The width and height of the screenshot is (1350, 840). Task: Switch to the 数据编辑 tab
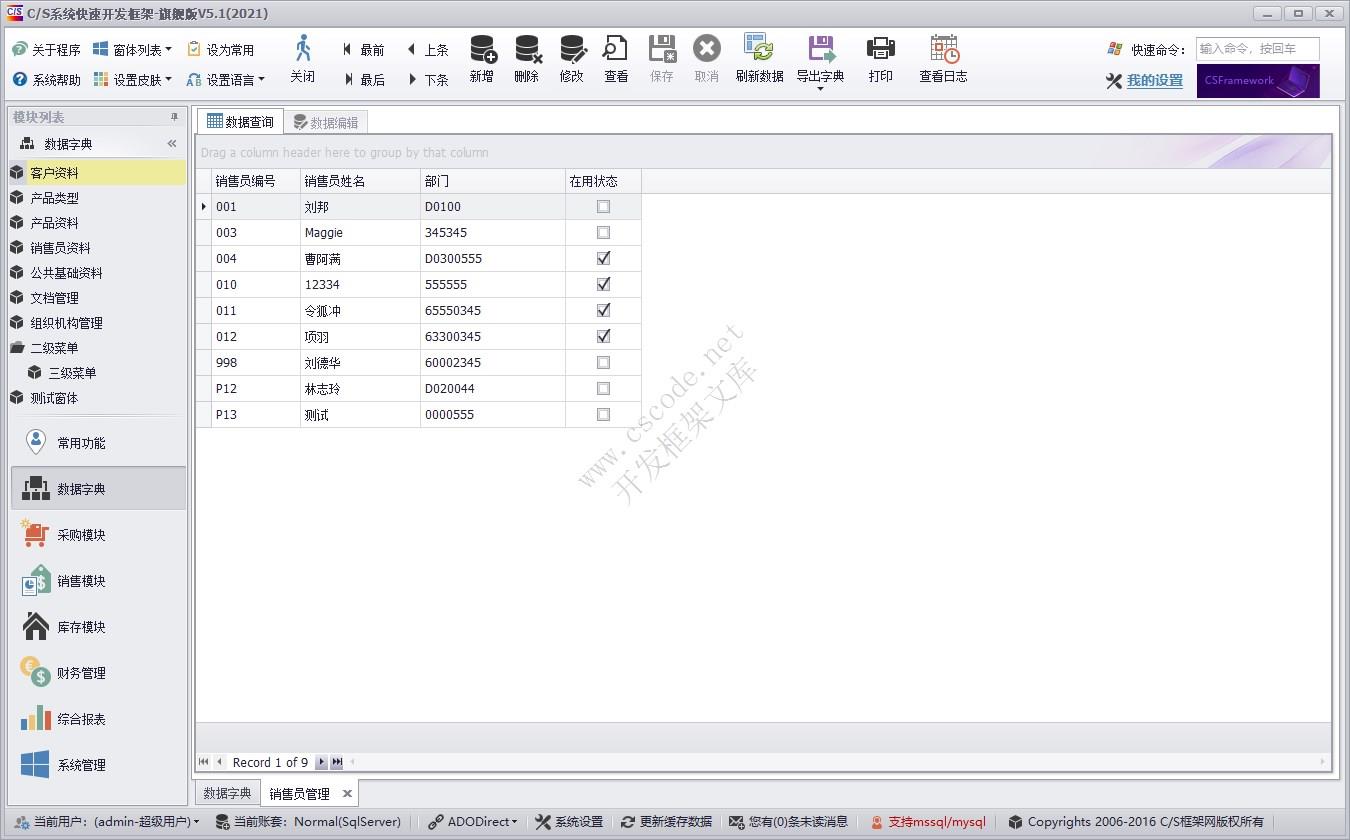pyautogui.click(x=327, y=121)
